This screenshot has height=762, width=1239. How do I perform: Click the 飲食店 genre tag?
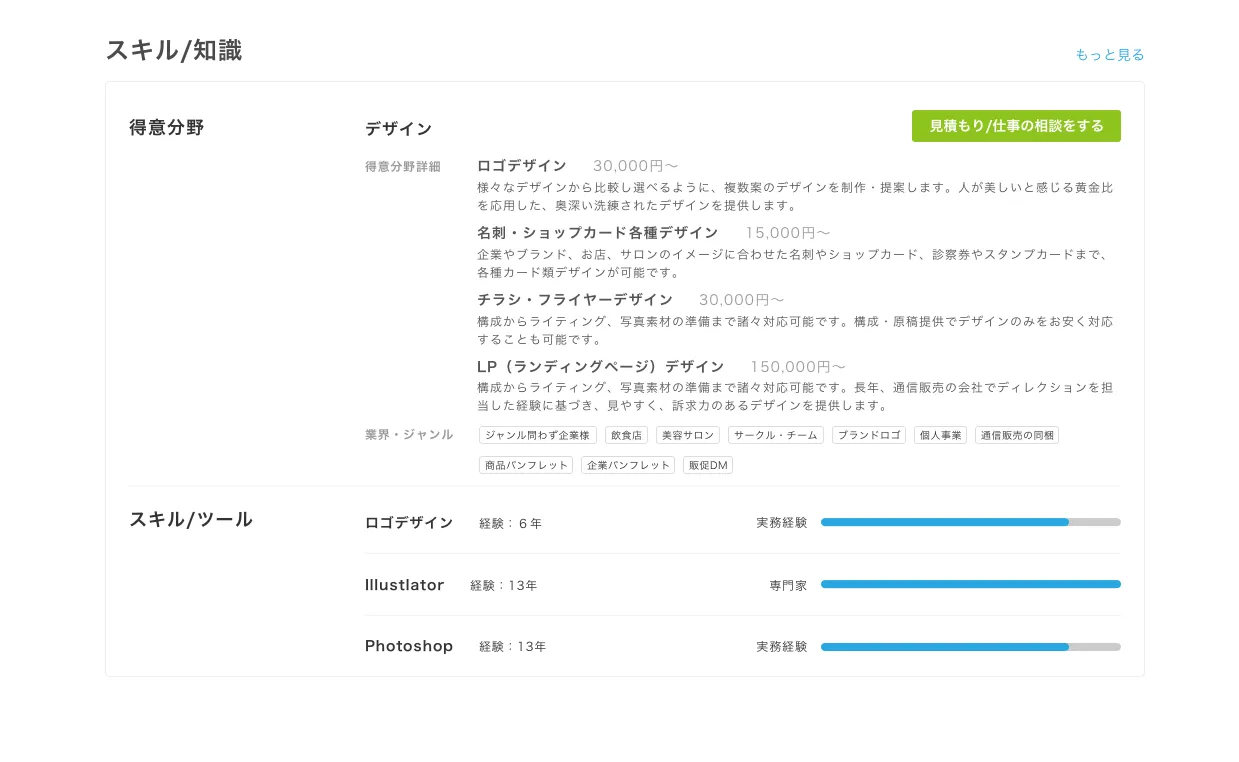[x=626, y=435]
